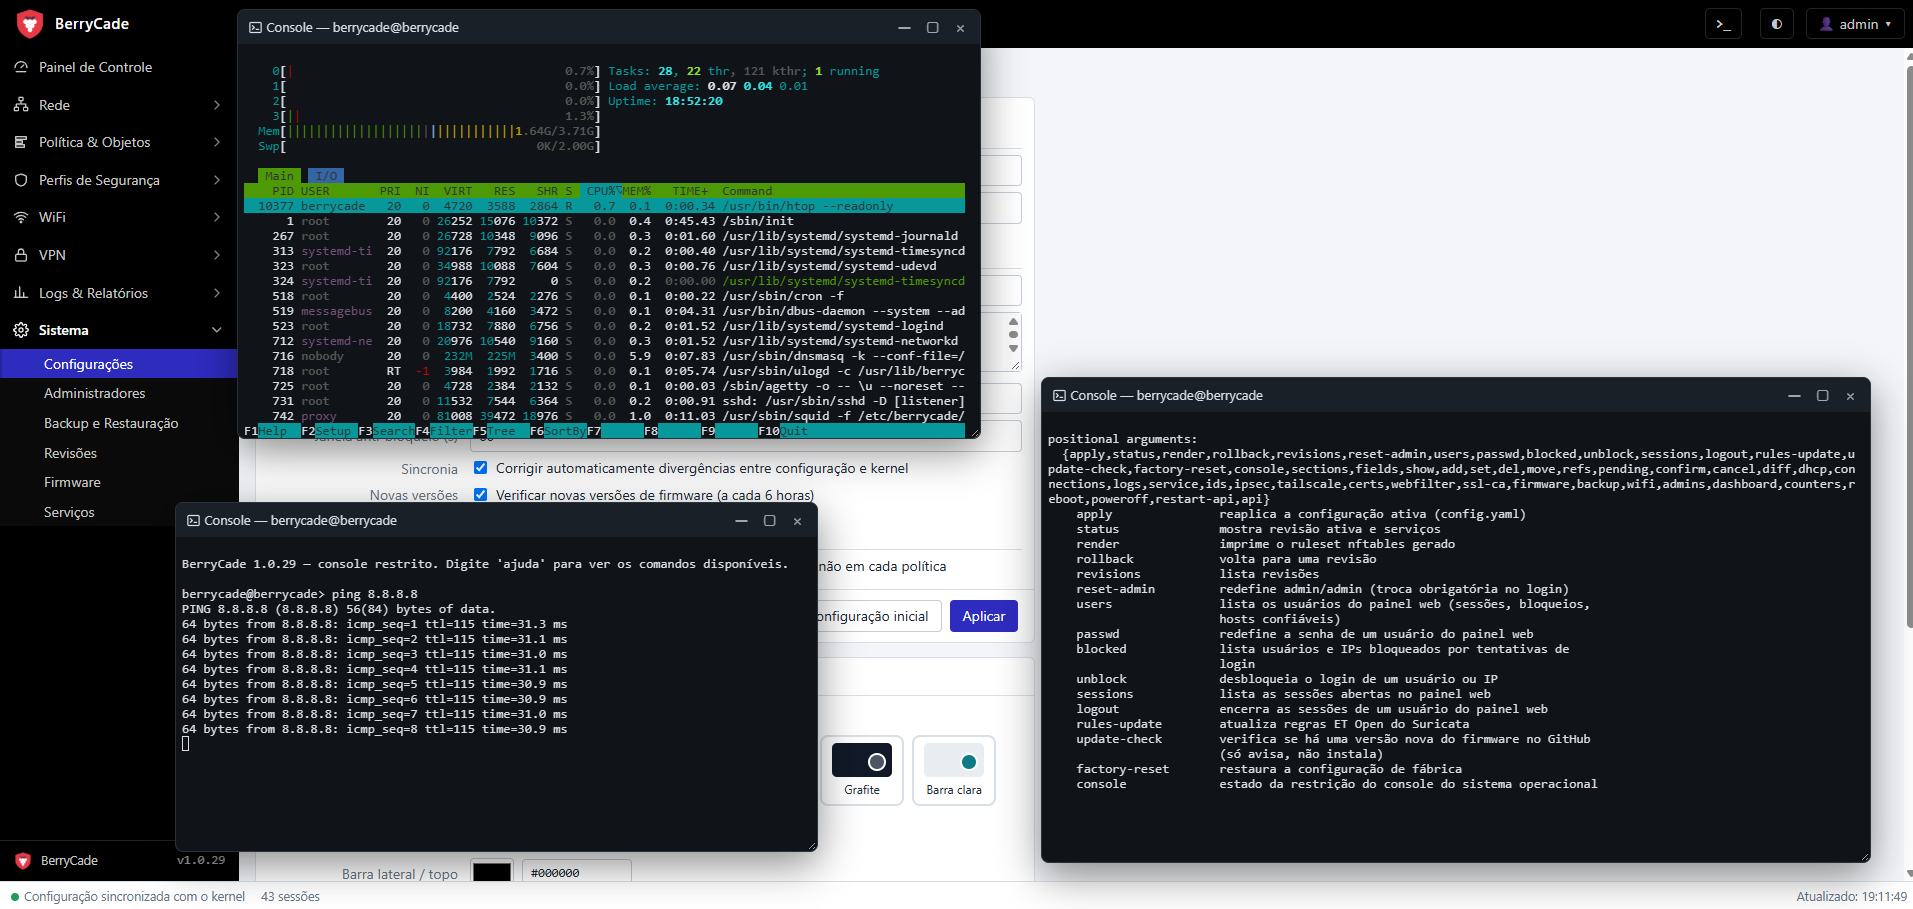This screenshot has width=1913, height=909.
Task: Click the VPN lock icon
Action: tap(21, 255)
